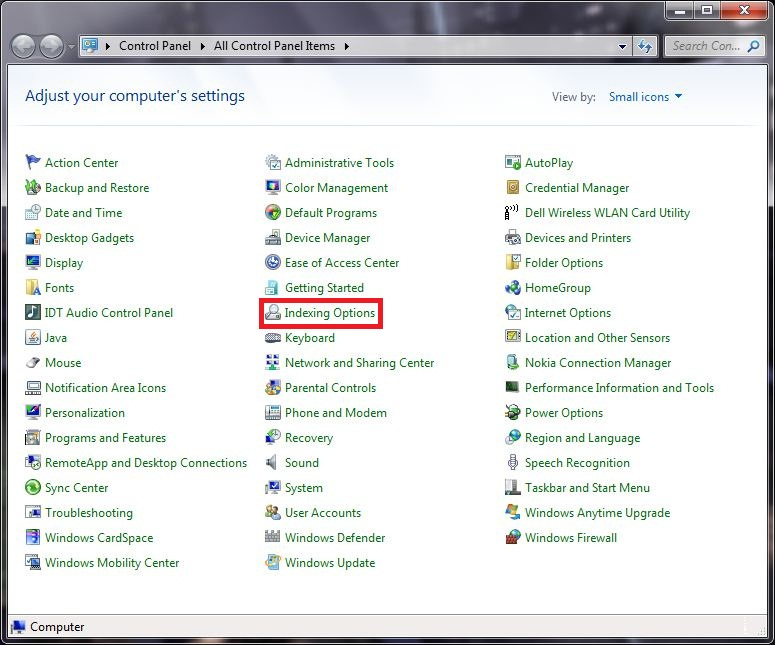Click the HomeGroup spheres icon
Image resolution: width=775 pixels, height=645 pixels.
click(513, 287)
